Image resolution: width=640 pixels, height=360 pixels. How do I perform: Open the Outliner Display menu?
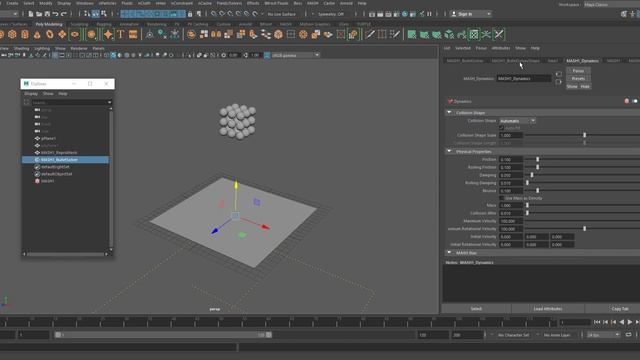click(31, 93)
